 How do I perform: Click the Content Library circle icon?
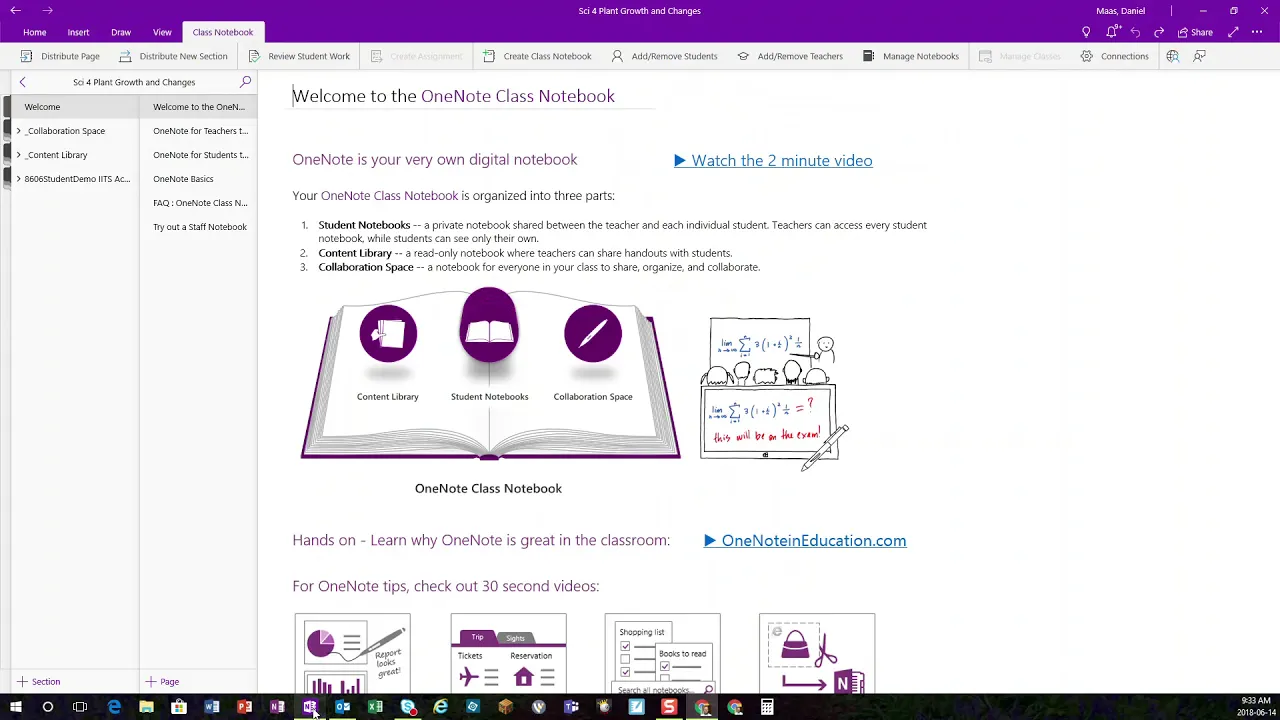point(388,333)
